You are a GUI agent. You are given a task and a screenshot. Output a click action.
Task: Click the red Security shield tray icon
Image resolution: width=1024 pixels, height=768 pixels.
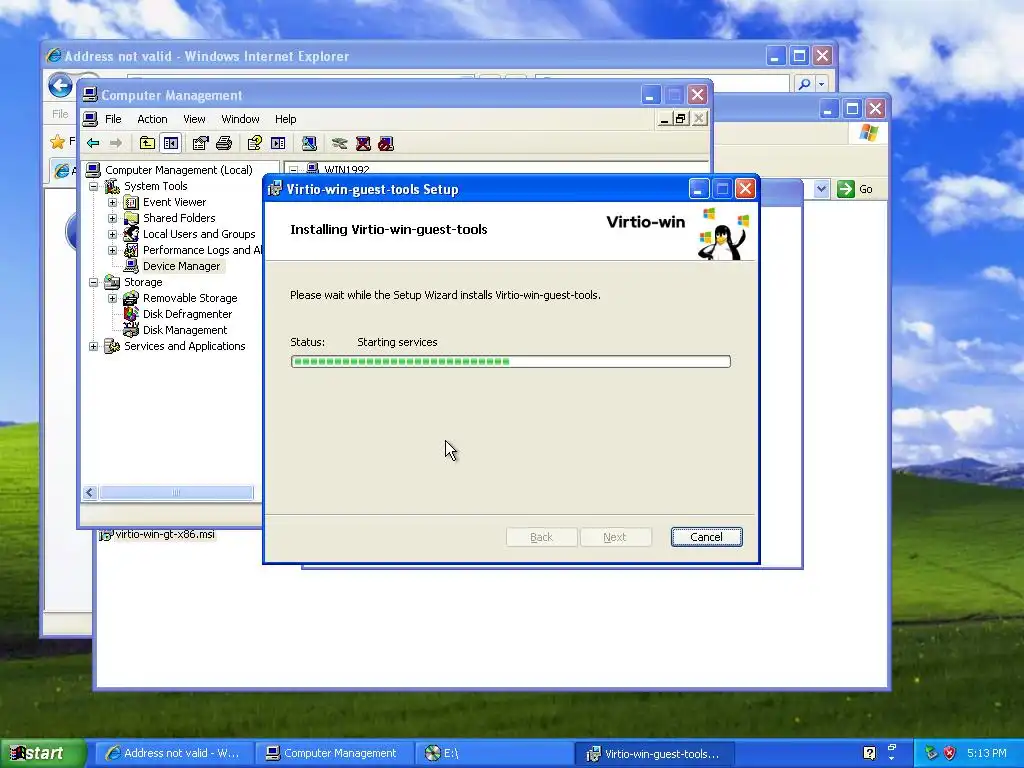click(950, 753)
